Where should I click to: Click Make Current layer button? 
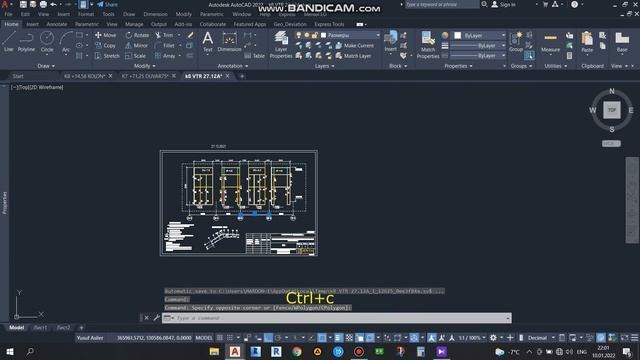tap(355, 45)
